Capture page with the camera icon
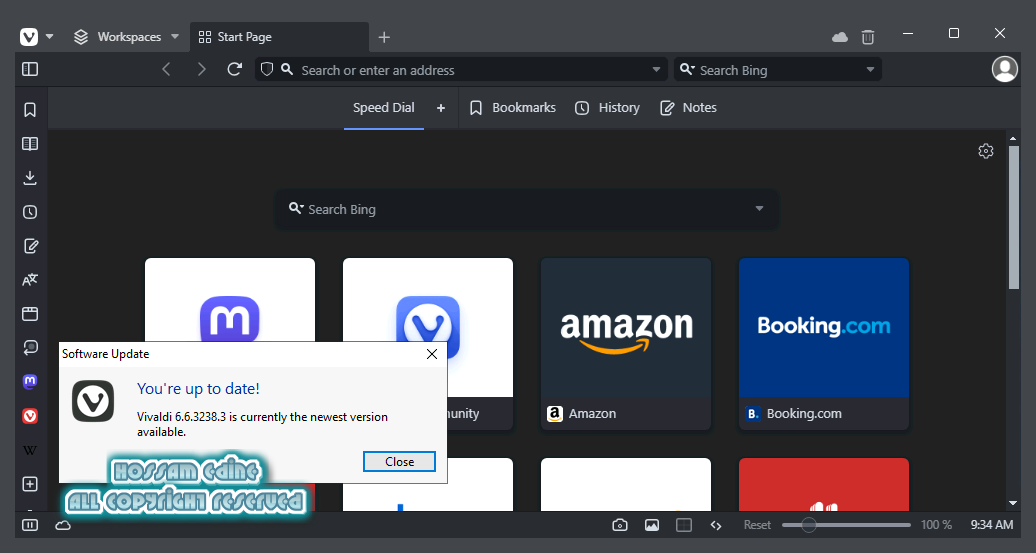 tap(620, 525)
